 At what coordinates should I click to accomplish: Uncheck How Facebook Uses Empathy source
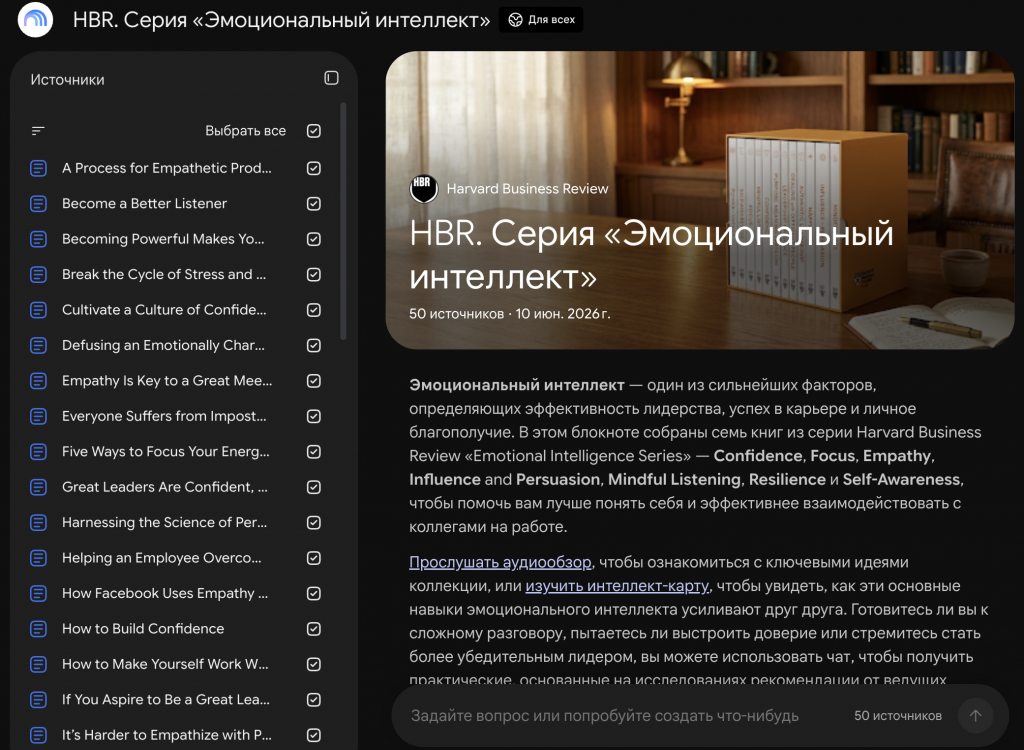pos(313,593)
